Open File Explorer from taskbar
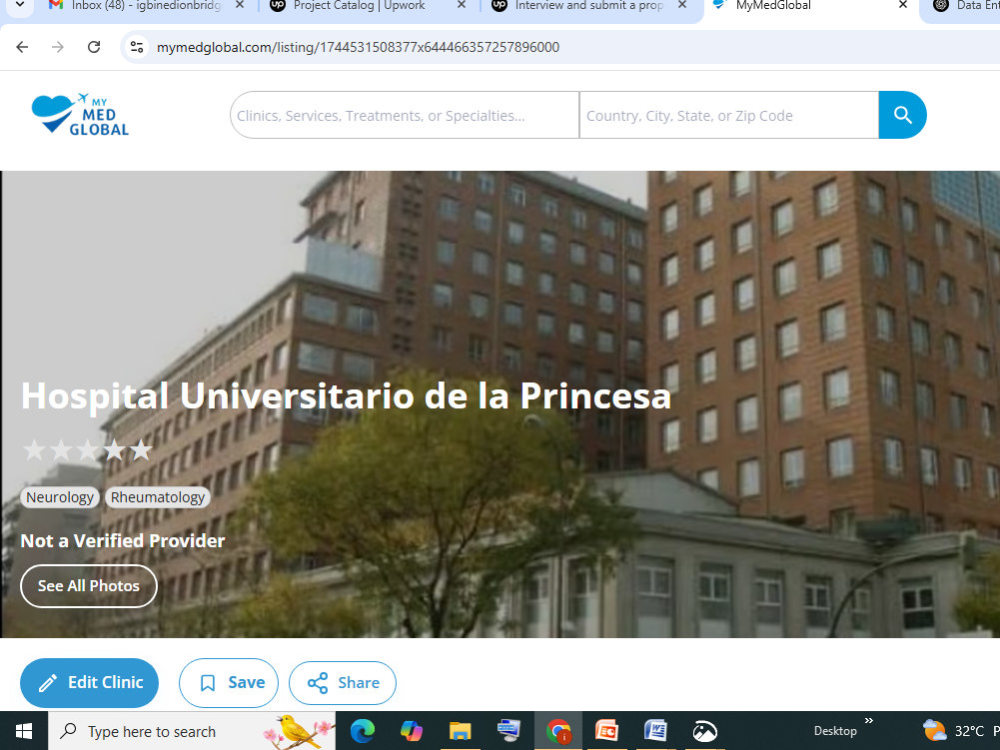The height and width of the screenshot is (750, 1000). (460, 731)
